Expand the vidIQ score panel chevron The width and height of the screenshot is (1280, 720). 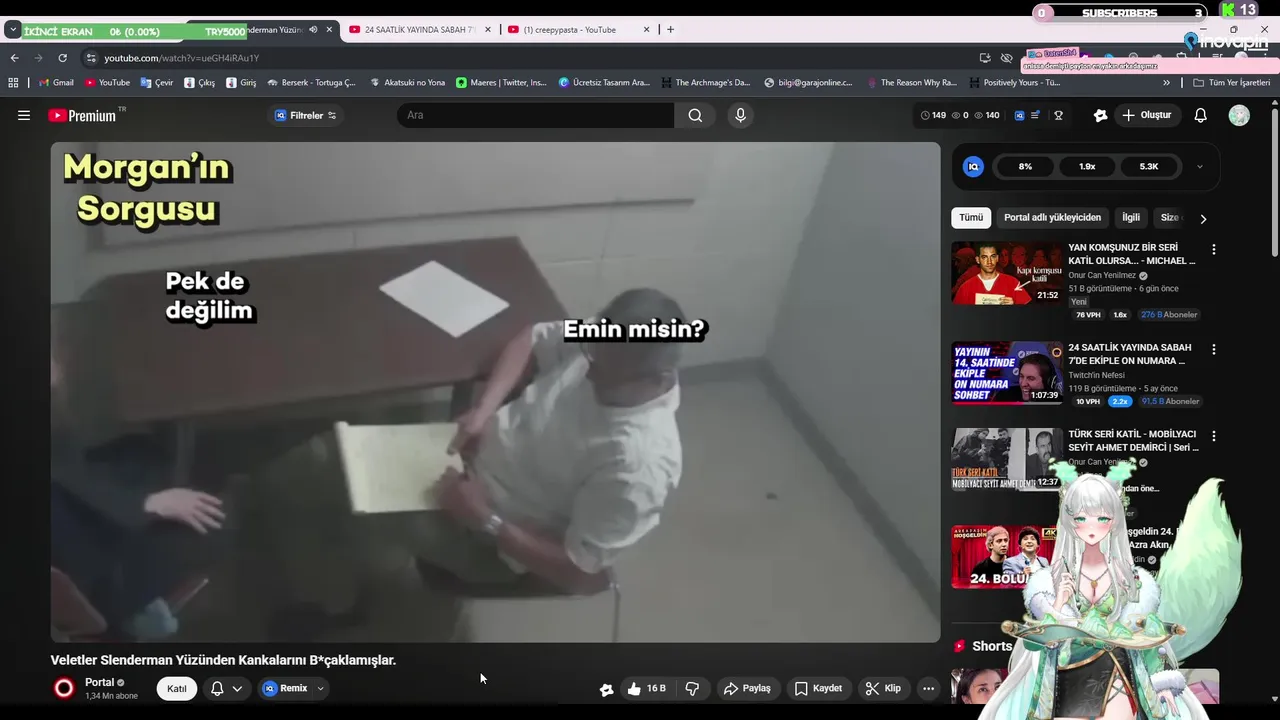coord(1199,167)
